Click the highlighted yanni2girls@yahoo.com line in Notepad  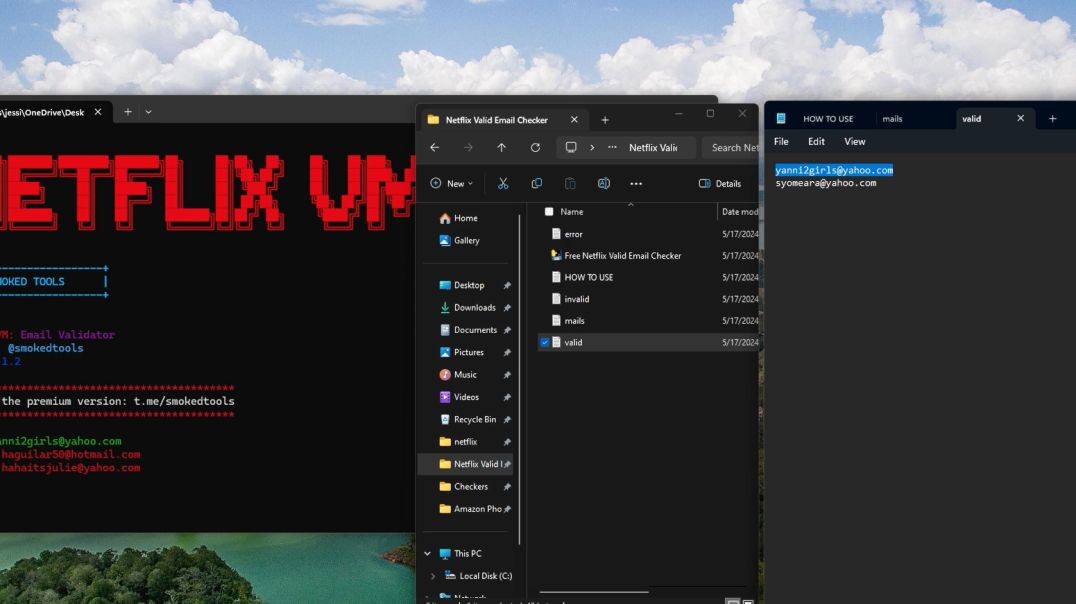(x=834, y=170)
